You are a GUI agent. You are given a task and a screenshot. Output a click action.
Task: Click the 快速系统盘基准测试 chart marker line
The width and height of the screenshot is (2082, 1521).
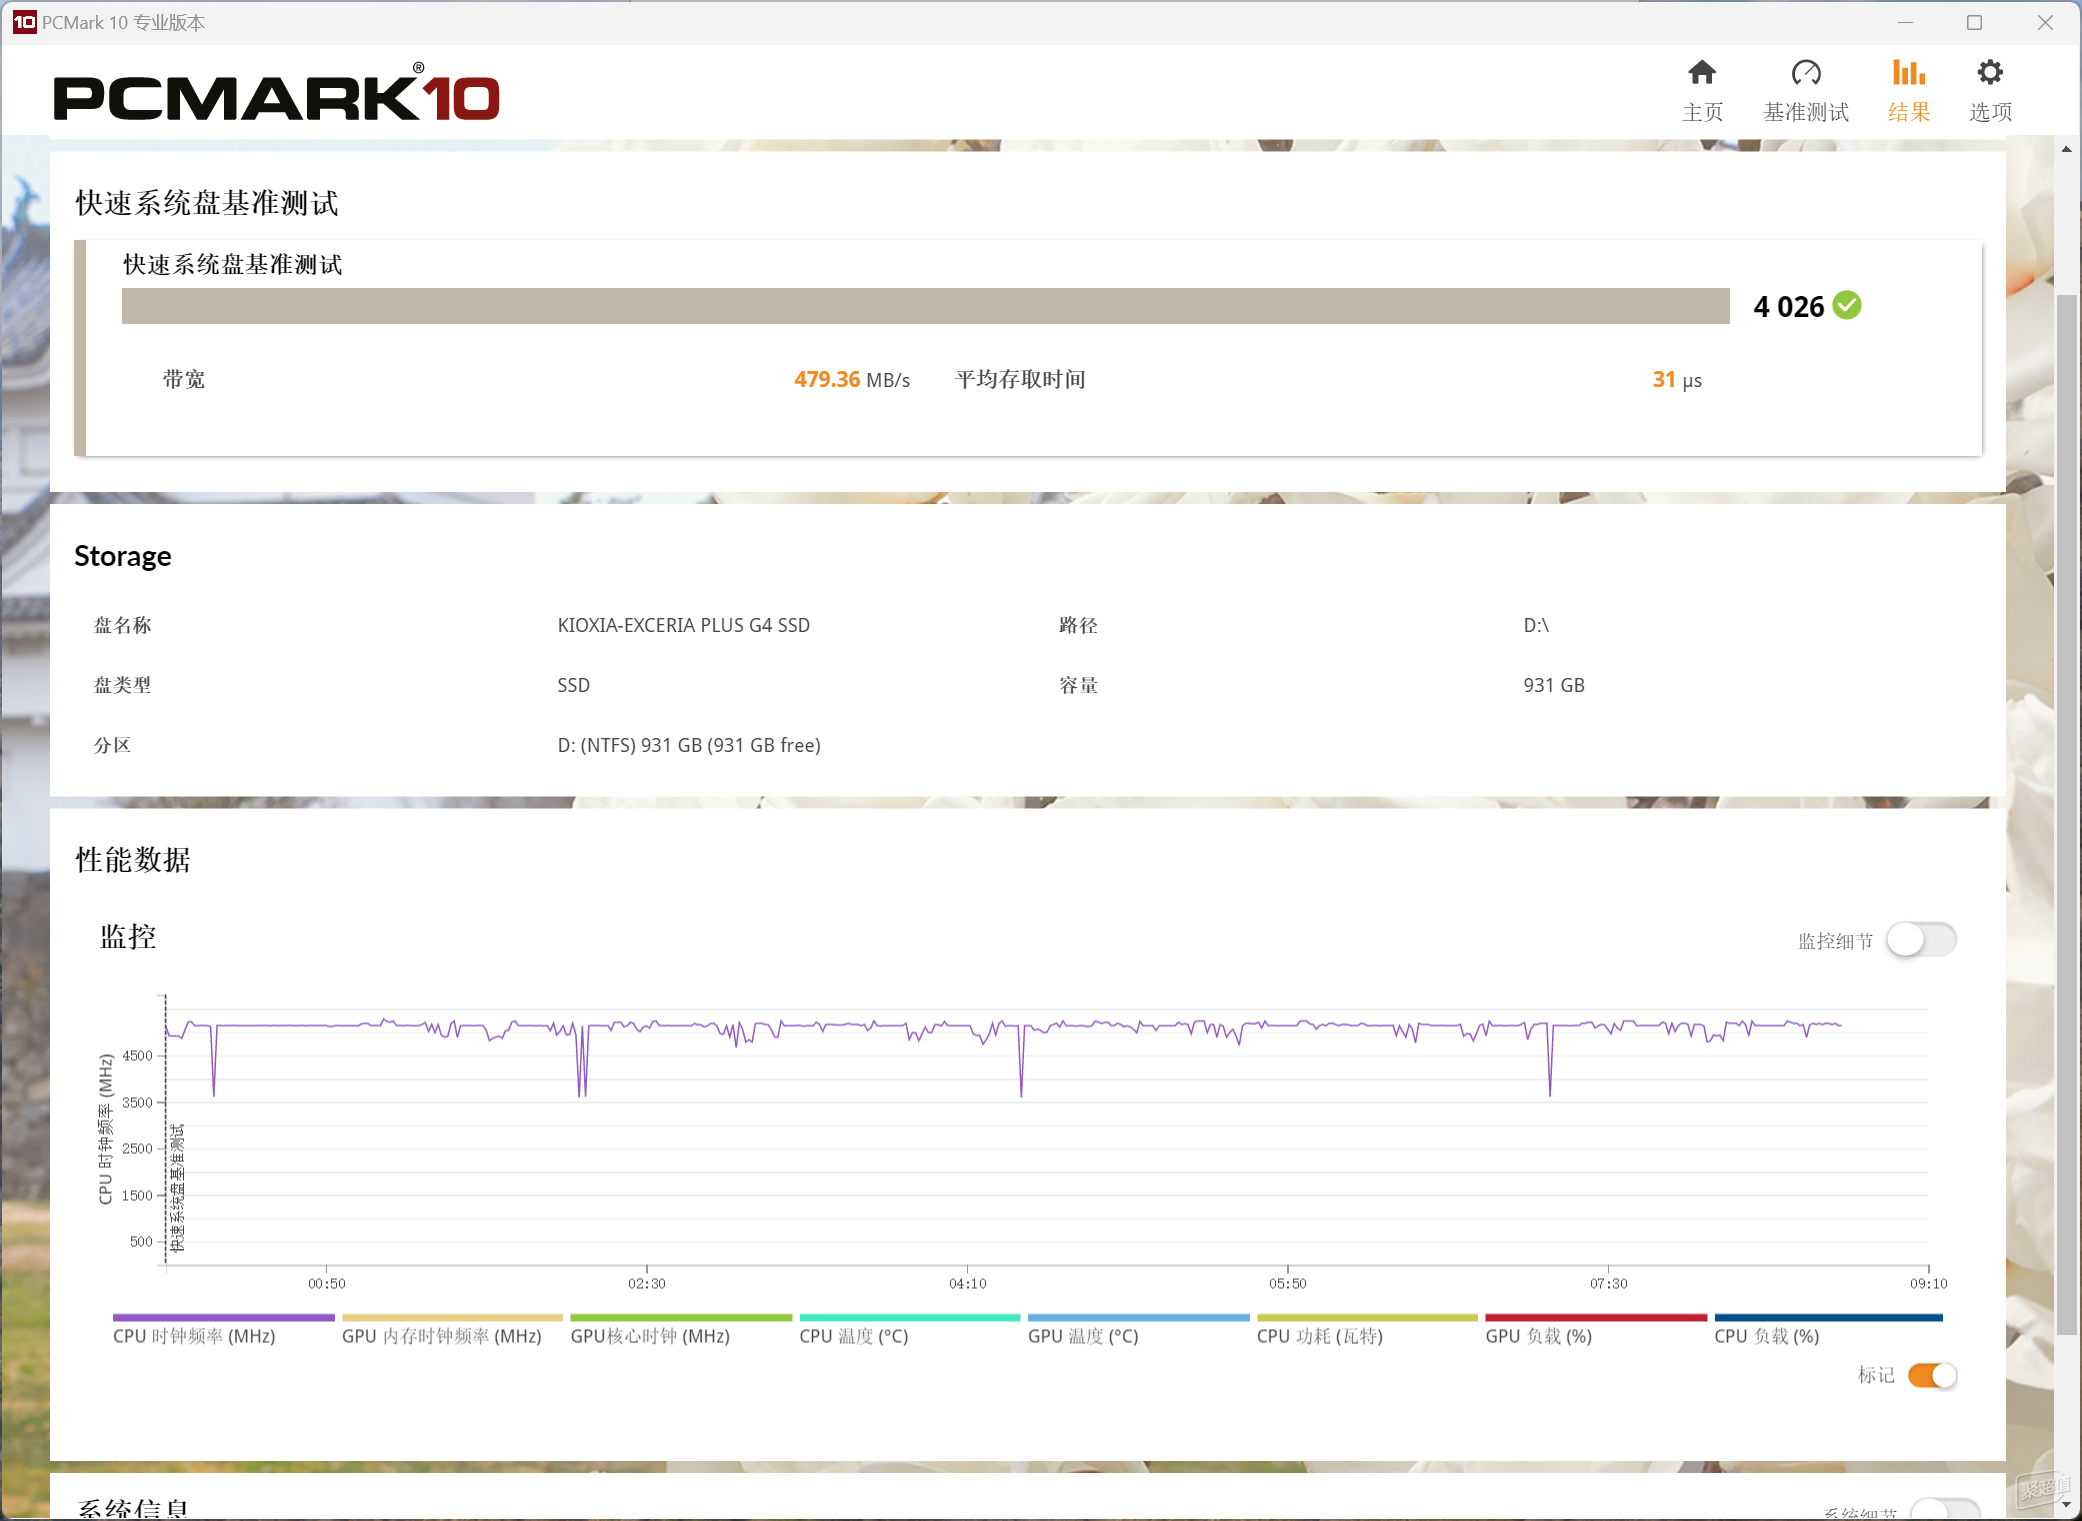pos(166,1130)
